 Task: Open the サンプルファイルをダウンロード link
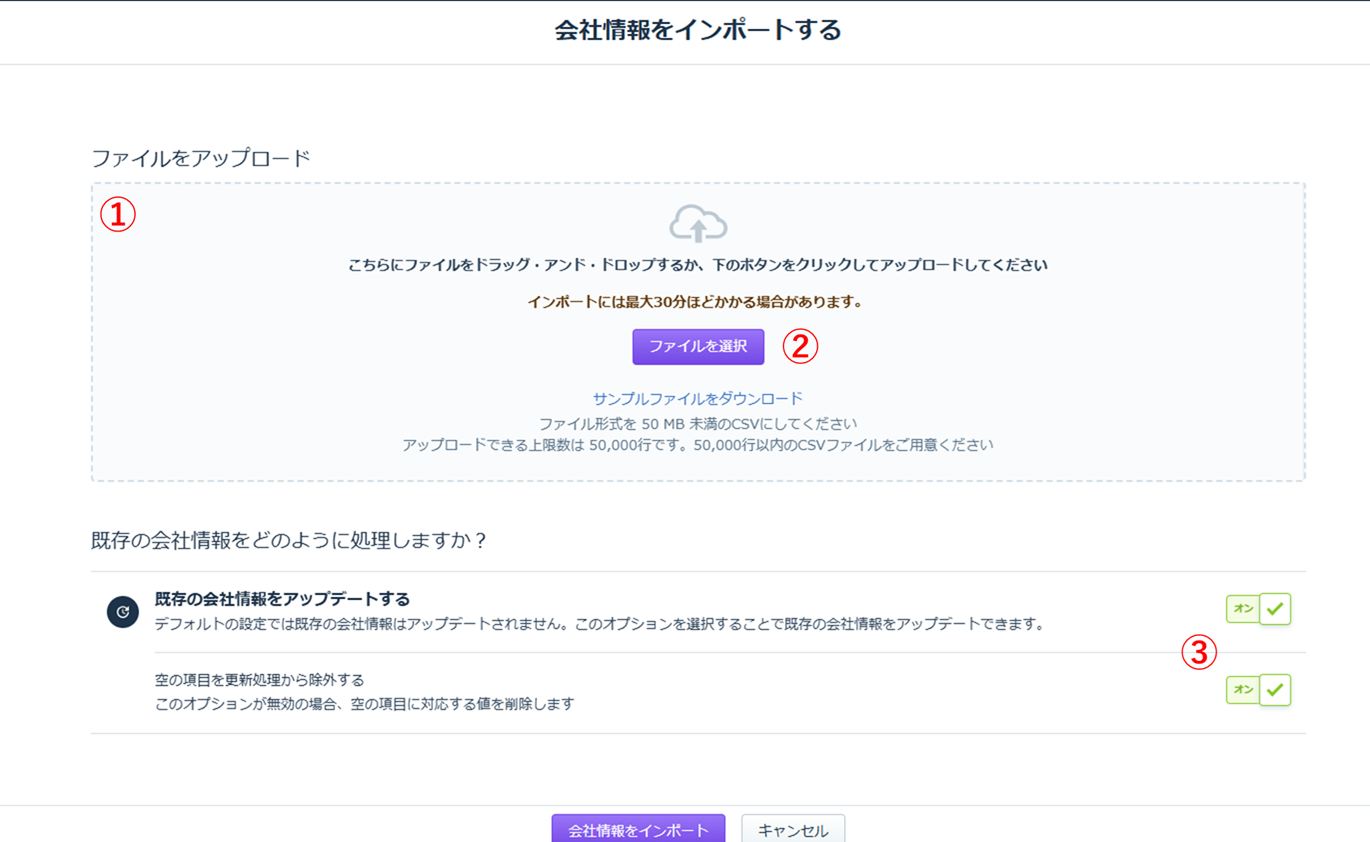[698, 398]
